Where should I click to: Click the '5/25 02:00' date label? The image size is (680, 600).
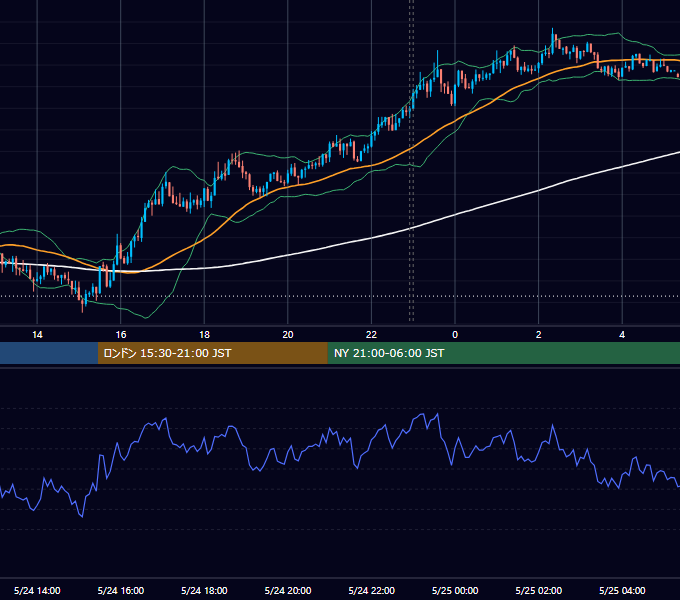539,590
